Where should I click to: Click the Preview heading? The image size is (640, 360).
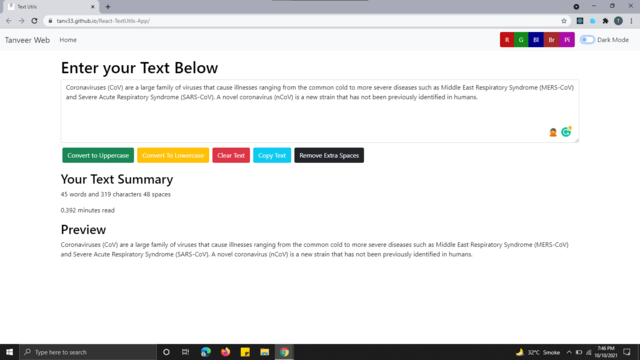click(x=83, y=229)
